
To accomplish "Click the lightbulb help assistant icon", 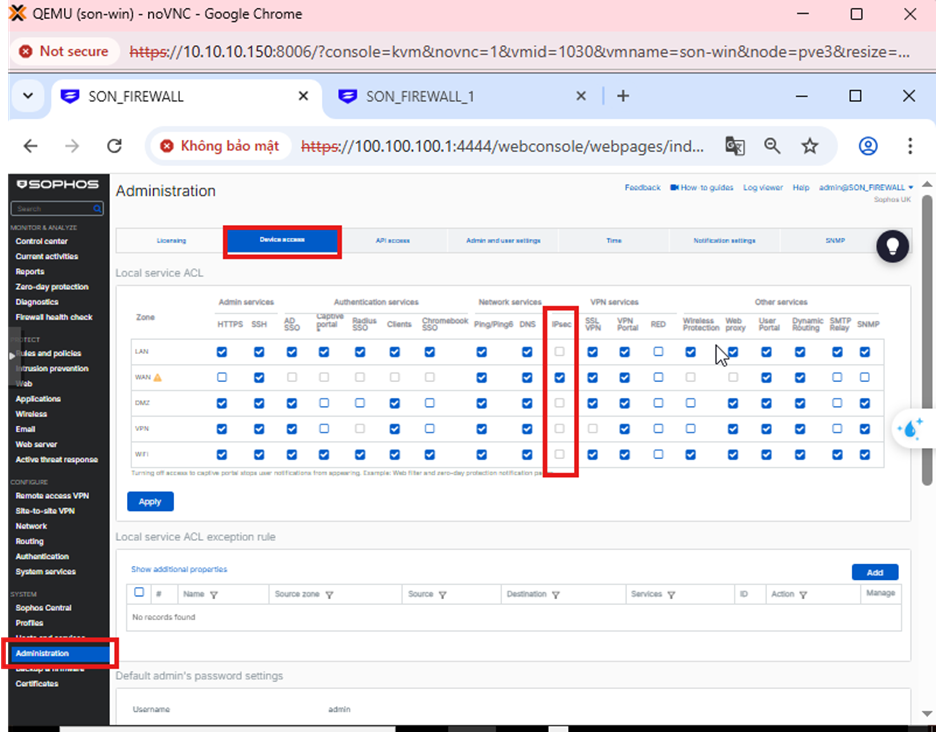I will pos(892,246).
